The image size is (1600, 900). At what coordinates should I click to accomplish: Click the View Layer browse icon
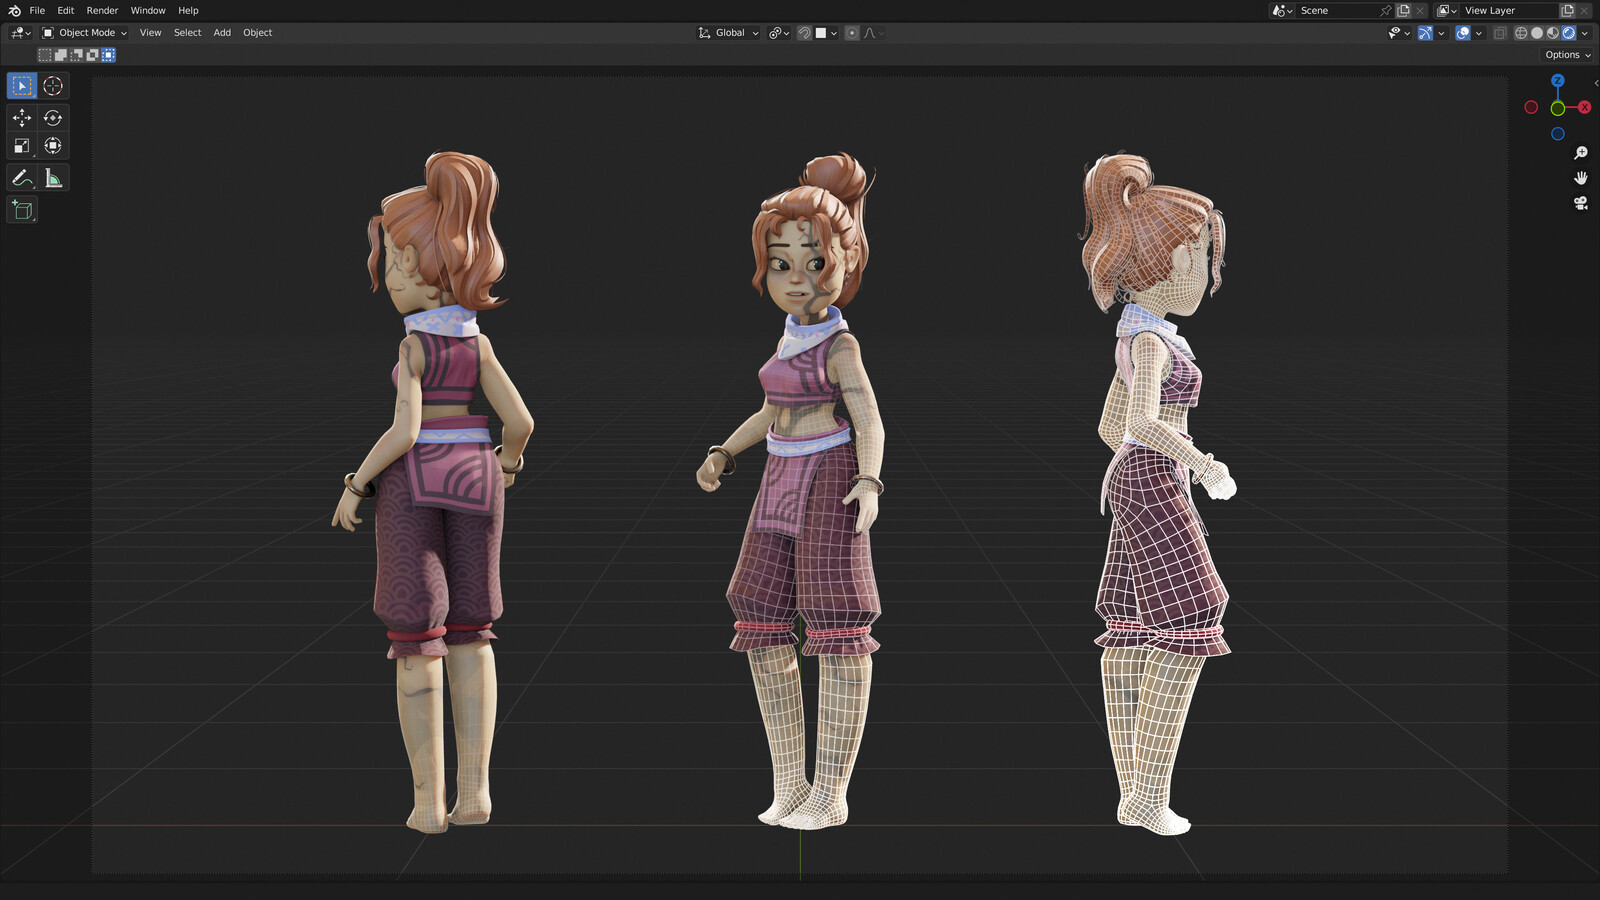coord(1447,10)
